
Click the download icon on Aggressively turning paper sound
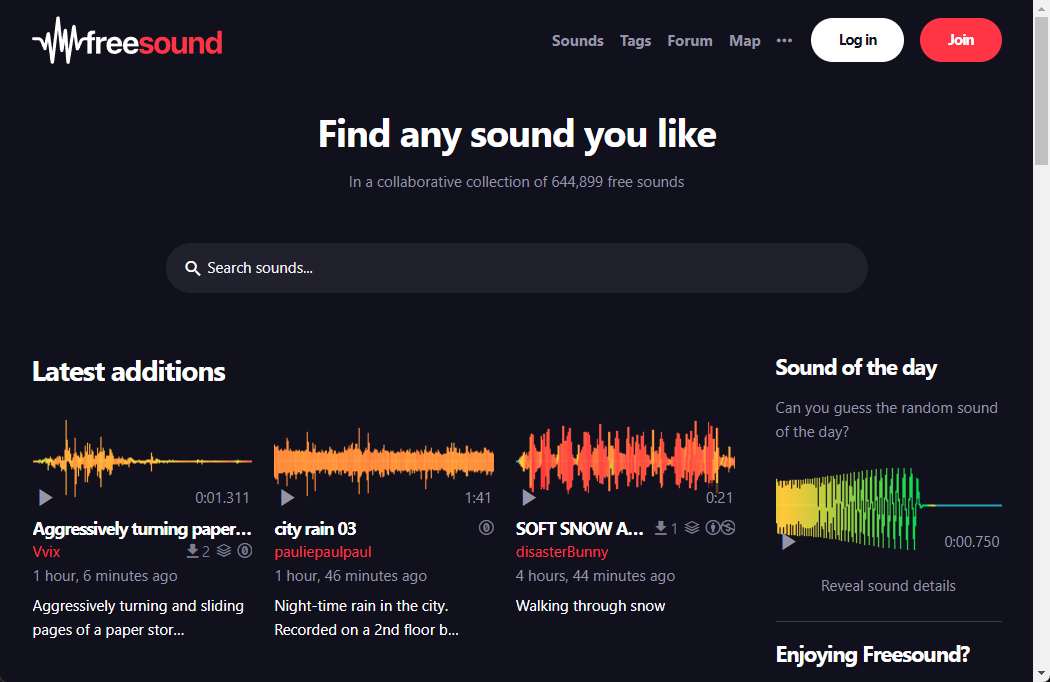[193, 551]
